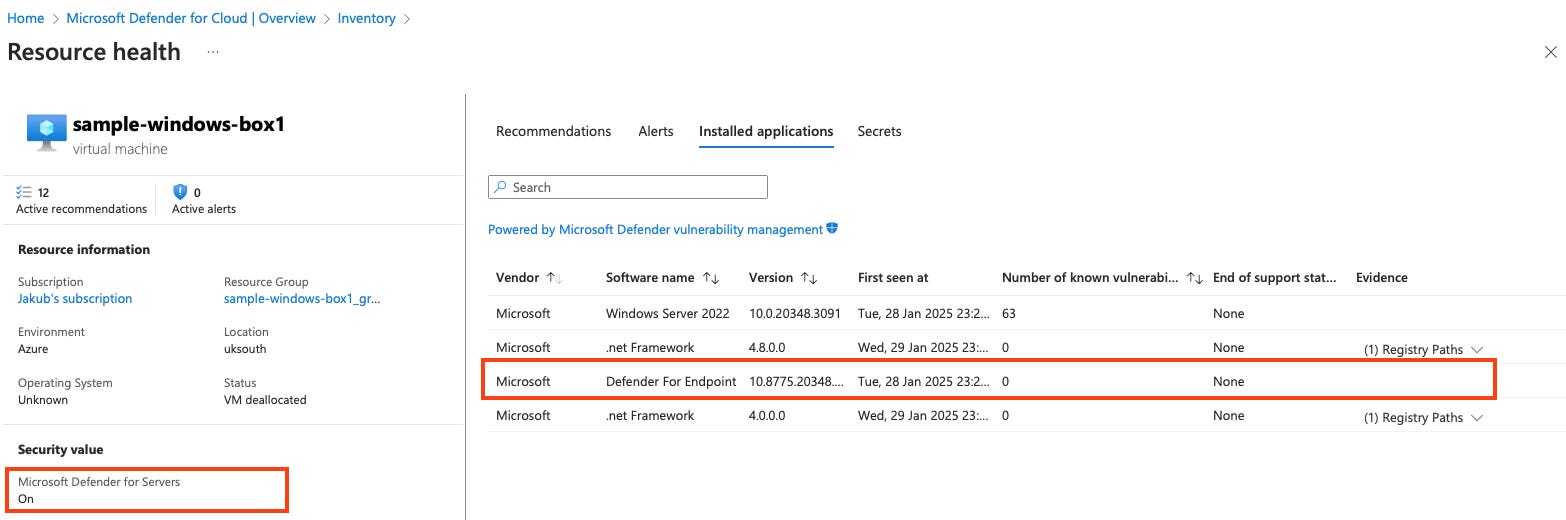Image resolution: width=1566 pixels, height=520 pixels.
Task: Switch to the Alerts tab
Action: coord(656,131)
